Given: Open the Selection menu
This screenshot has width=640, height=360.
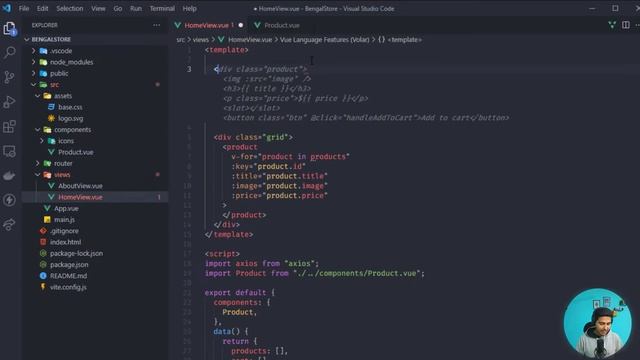Looking at the screenshot, I should [x=70, y=8].
